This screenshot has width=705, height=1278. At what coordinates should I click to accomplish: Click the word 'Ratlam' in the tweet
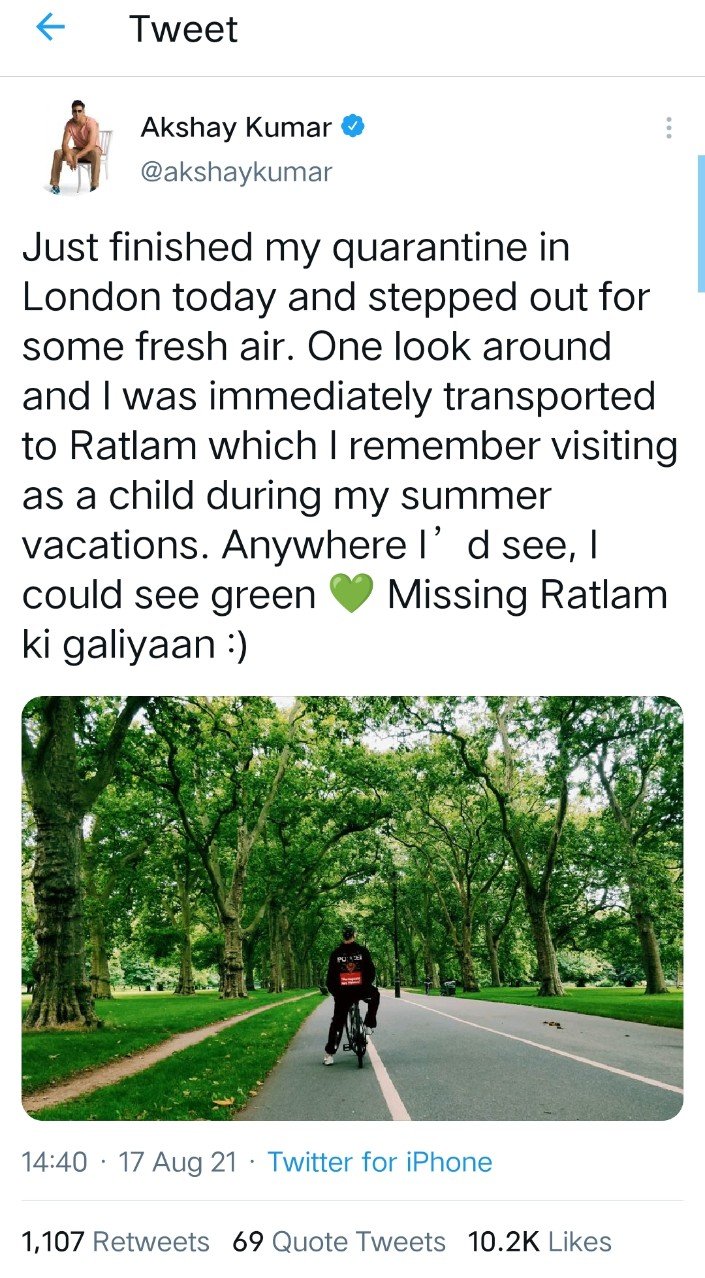point(127,444)
